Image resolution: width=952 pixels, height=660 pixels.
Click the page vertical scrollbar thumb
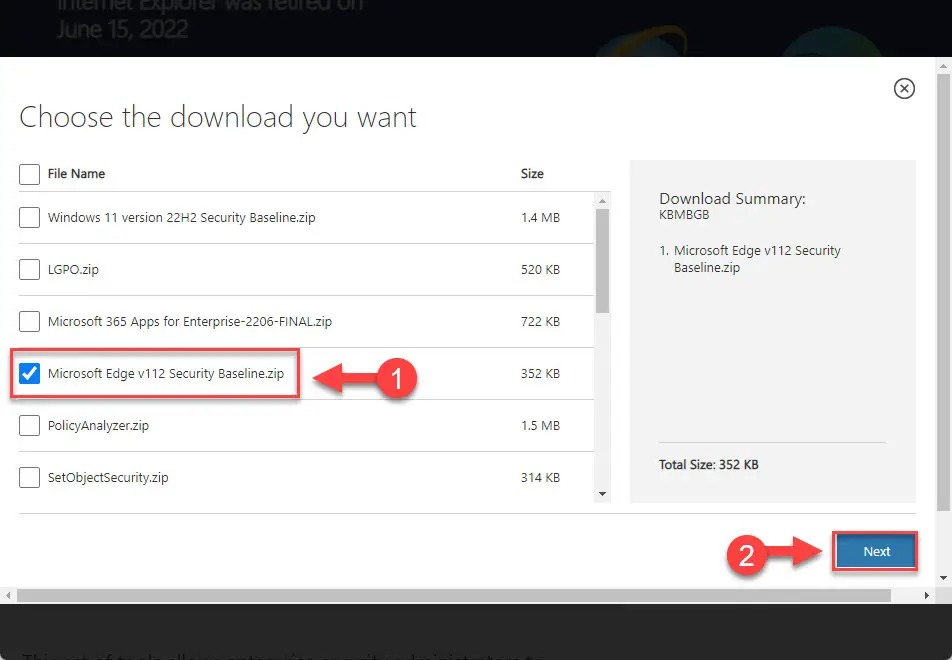click(943, 292)
